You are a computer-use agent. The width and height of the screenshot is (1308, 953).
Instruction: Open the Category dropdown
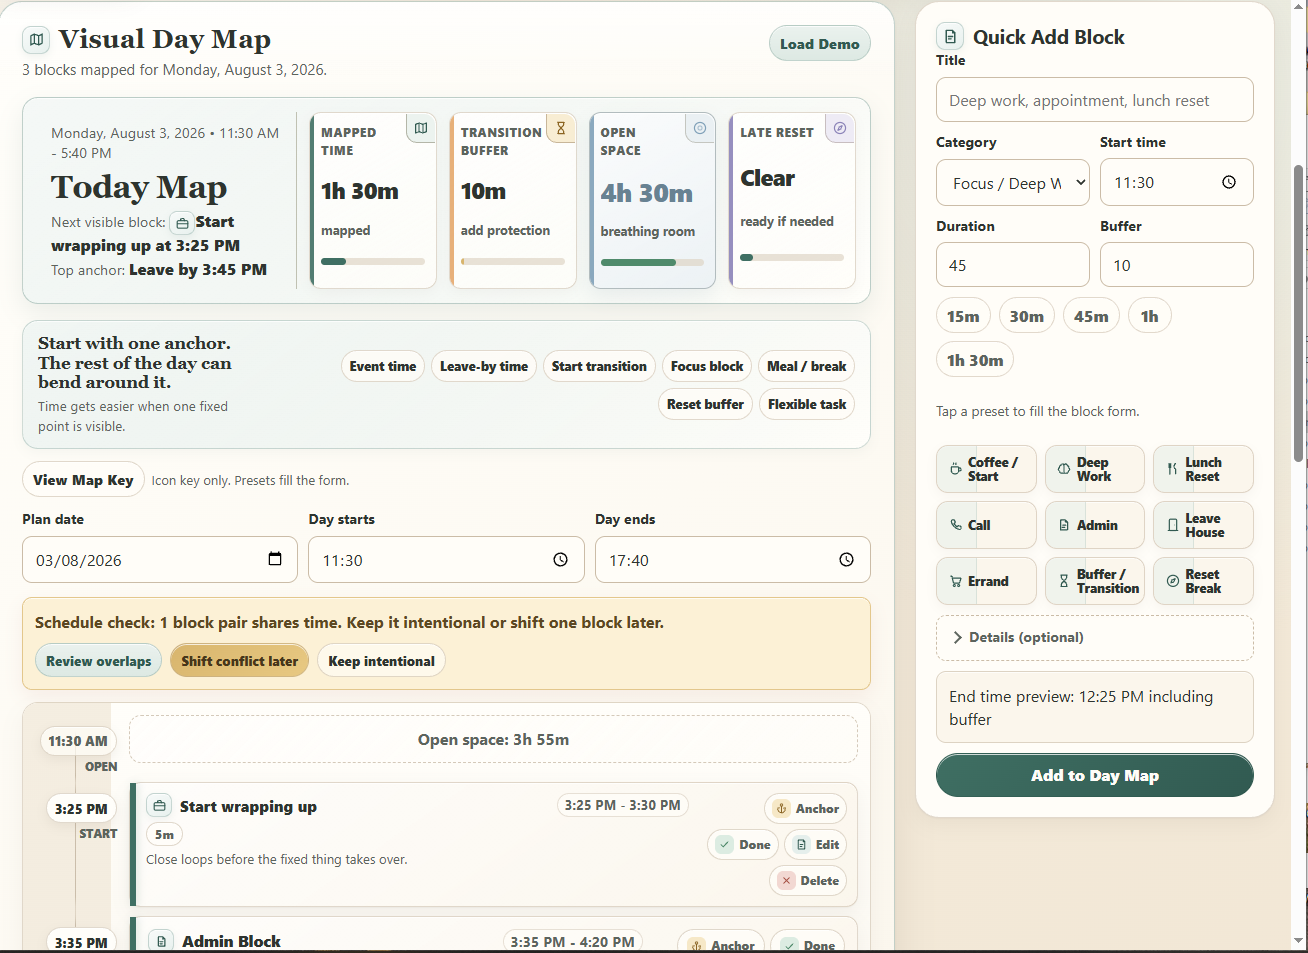click(x=1013, y=183)
